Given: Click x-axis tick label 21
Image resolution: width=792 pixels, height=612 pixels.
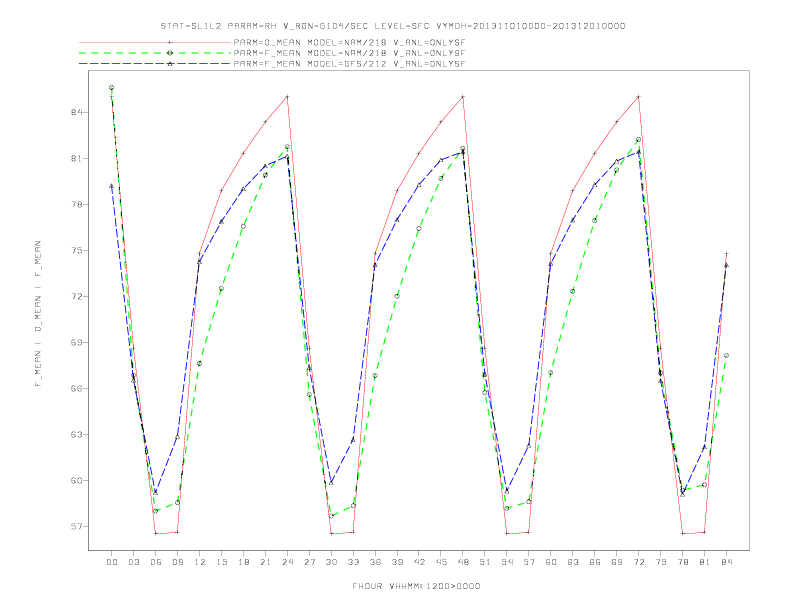Looking at the screenshot, I should tap(265, 562).
